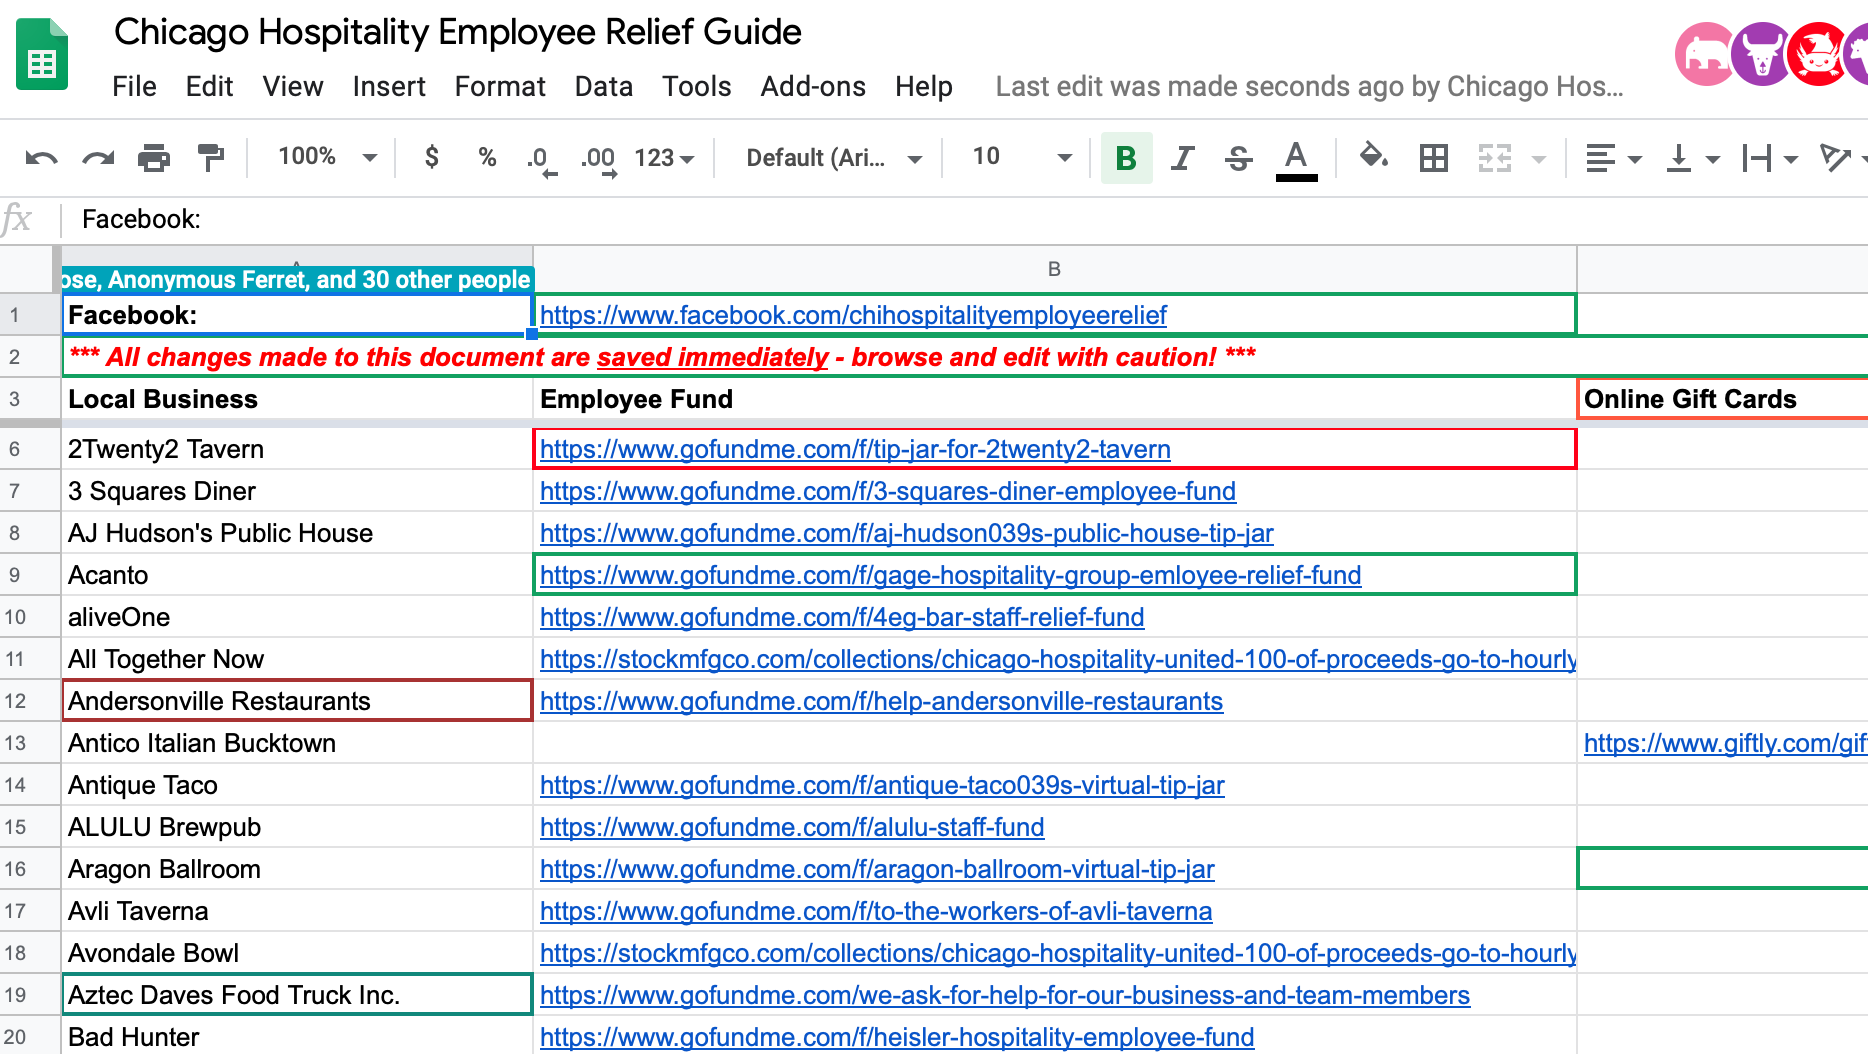
Task: Open the borders tool
Action: 1434,157
